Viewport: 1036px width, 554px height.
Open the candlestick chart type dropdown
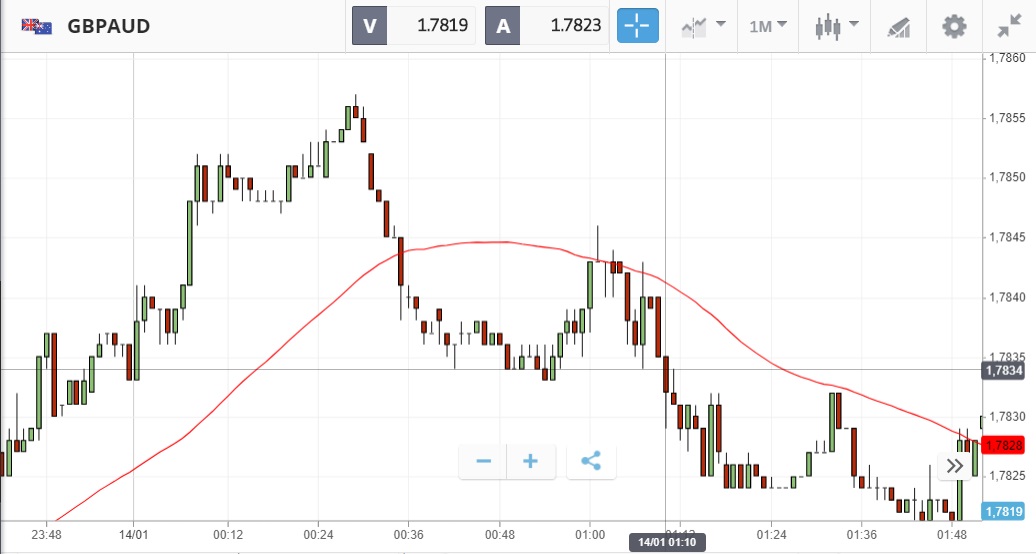pos(837,26)
